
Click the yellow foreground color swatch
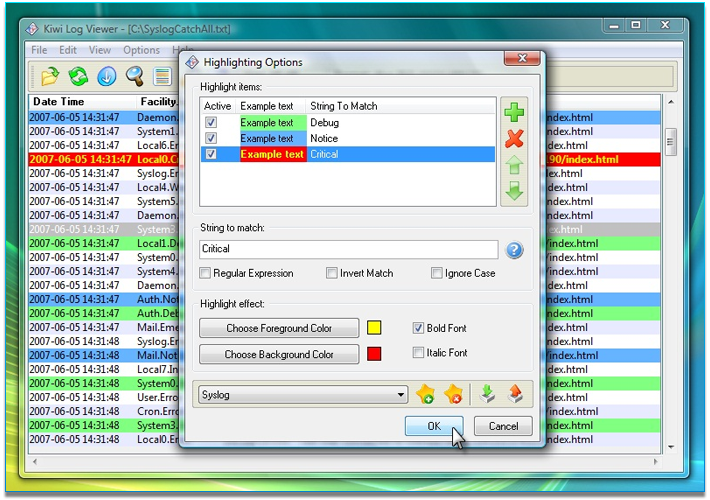[x=374, y=328]
